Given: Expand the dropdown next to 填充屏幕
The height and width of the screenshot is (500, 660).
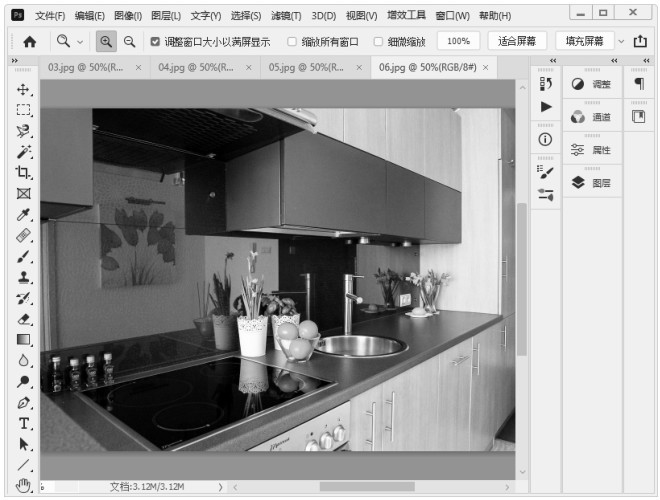Looking at the screenshot, I should 621,42.
